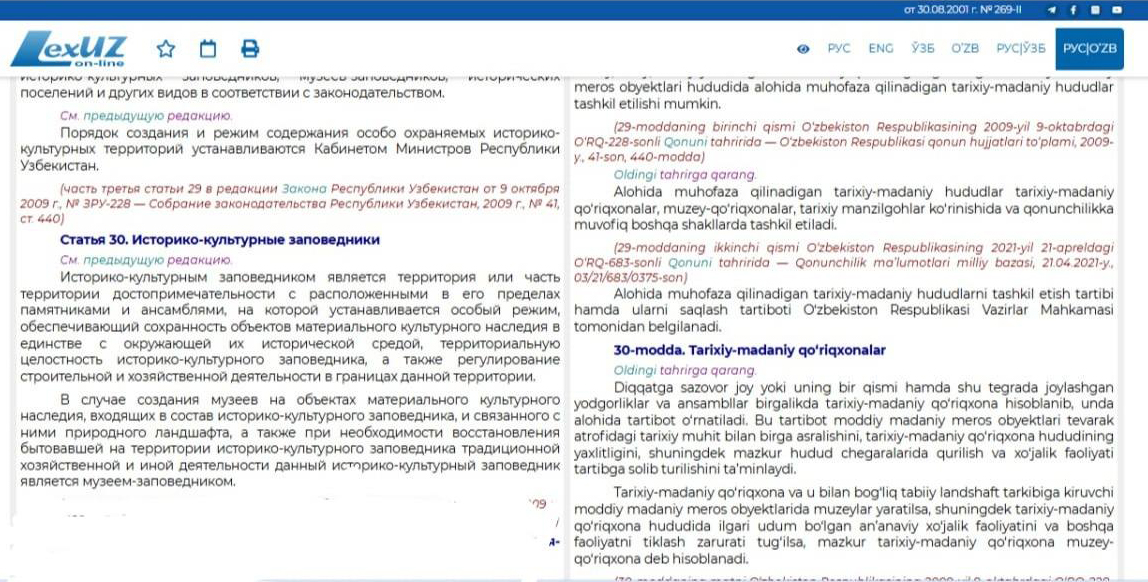Select the O'ZB Latin Uzbek tab

click(965, 49)
